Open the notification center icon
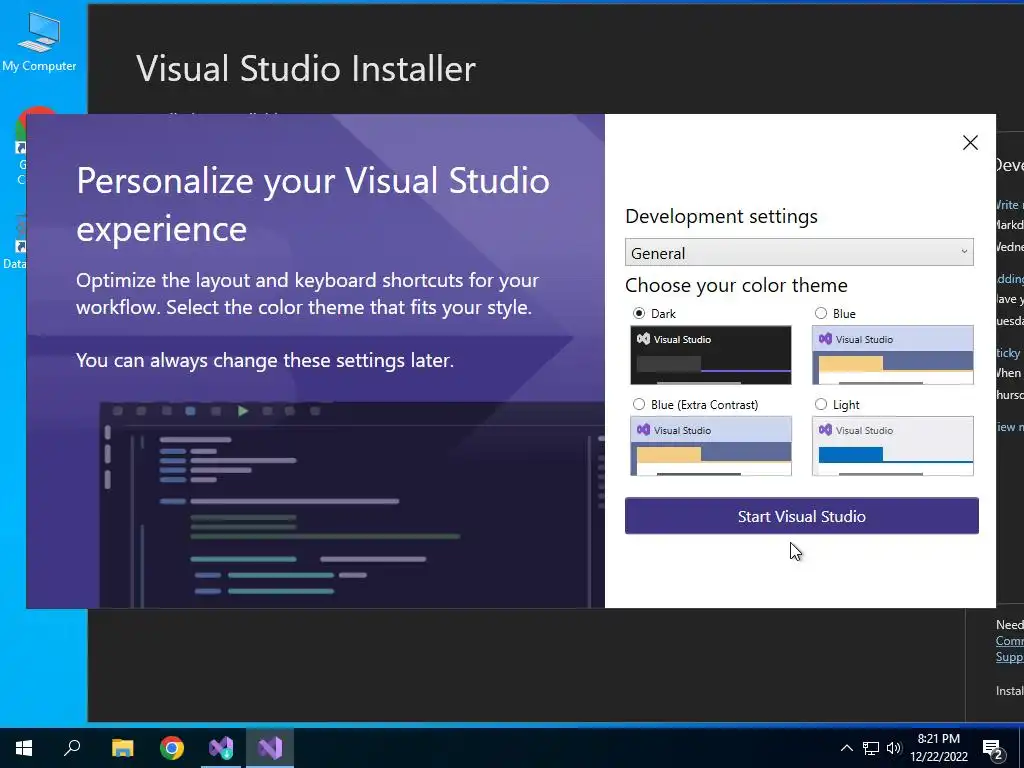The width and height of the screenshot is (1024, 768). (x=993, y=749)
